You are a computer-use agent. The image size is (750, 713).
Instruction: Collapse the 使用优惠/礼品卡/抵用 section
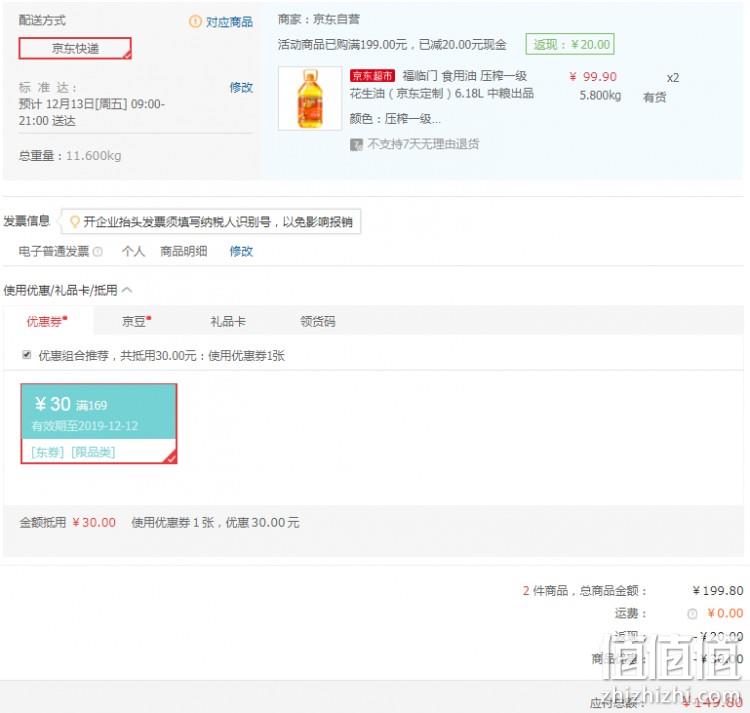(127, 290)
